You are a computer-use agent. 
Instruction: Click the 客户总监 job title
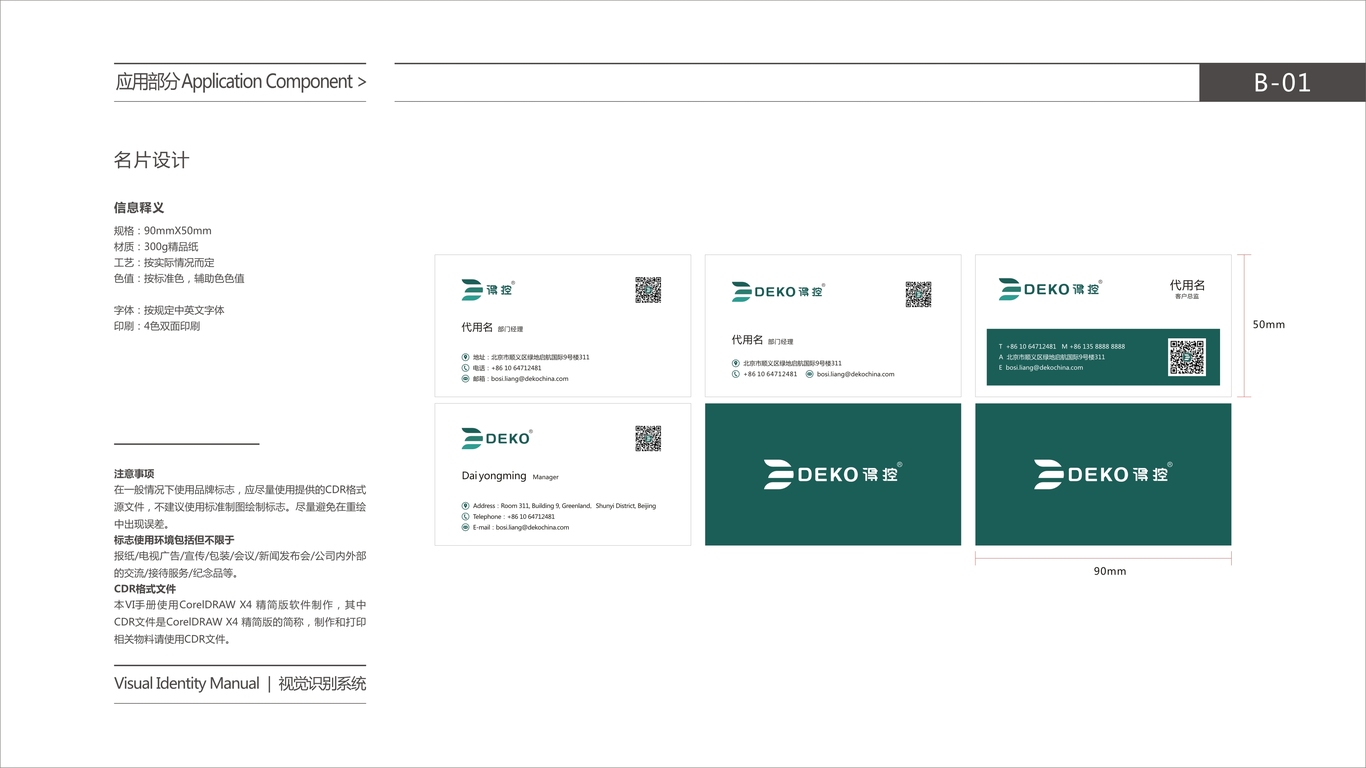tap(1187, 297)
